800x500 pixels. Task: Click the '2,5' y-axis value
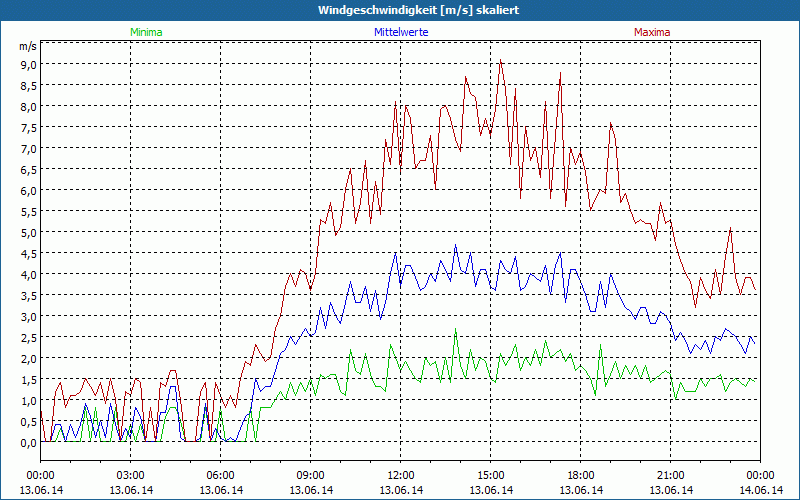(x=29, y=338)
